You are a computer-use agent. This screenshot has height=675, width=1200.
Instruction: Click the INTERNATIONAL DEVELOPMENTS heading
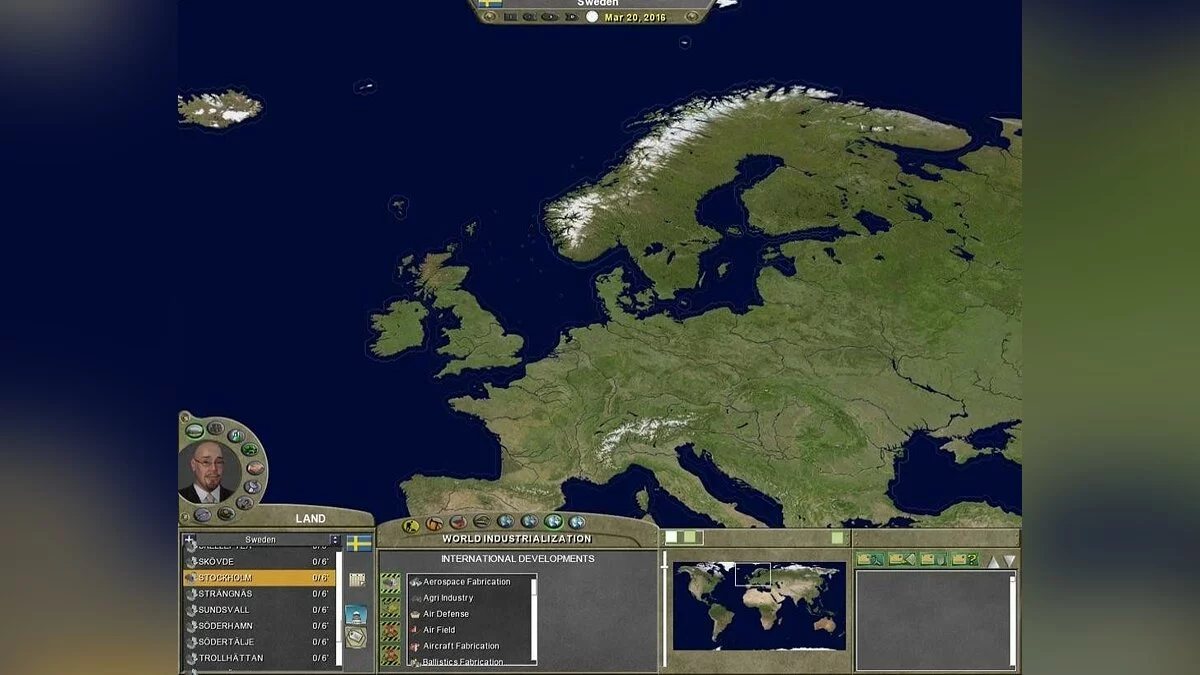coord(518,558)
